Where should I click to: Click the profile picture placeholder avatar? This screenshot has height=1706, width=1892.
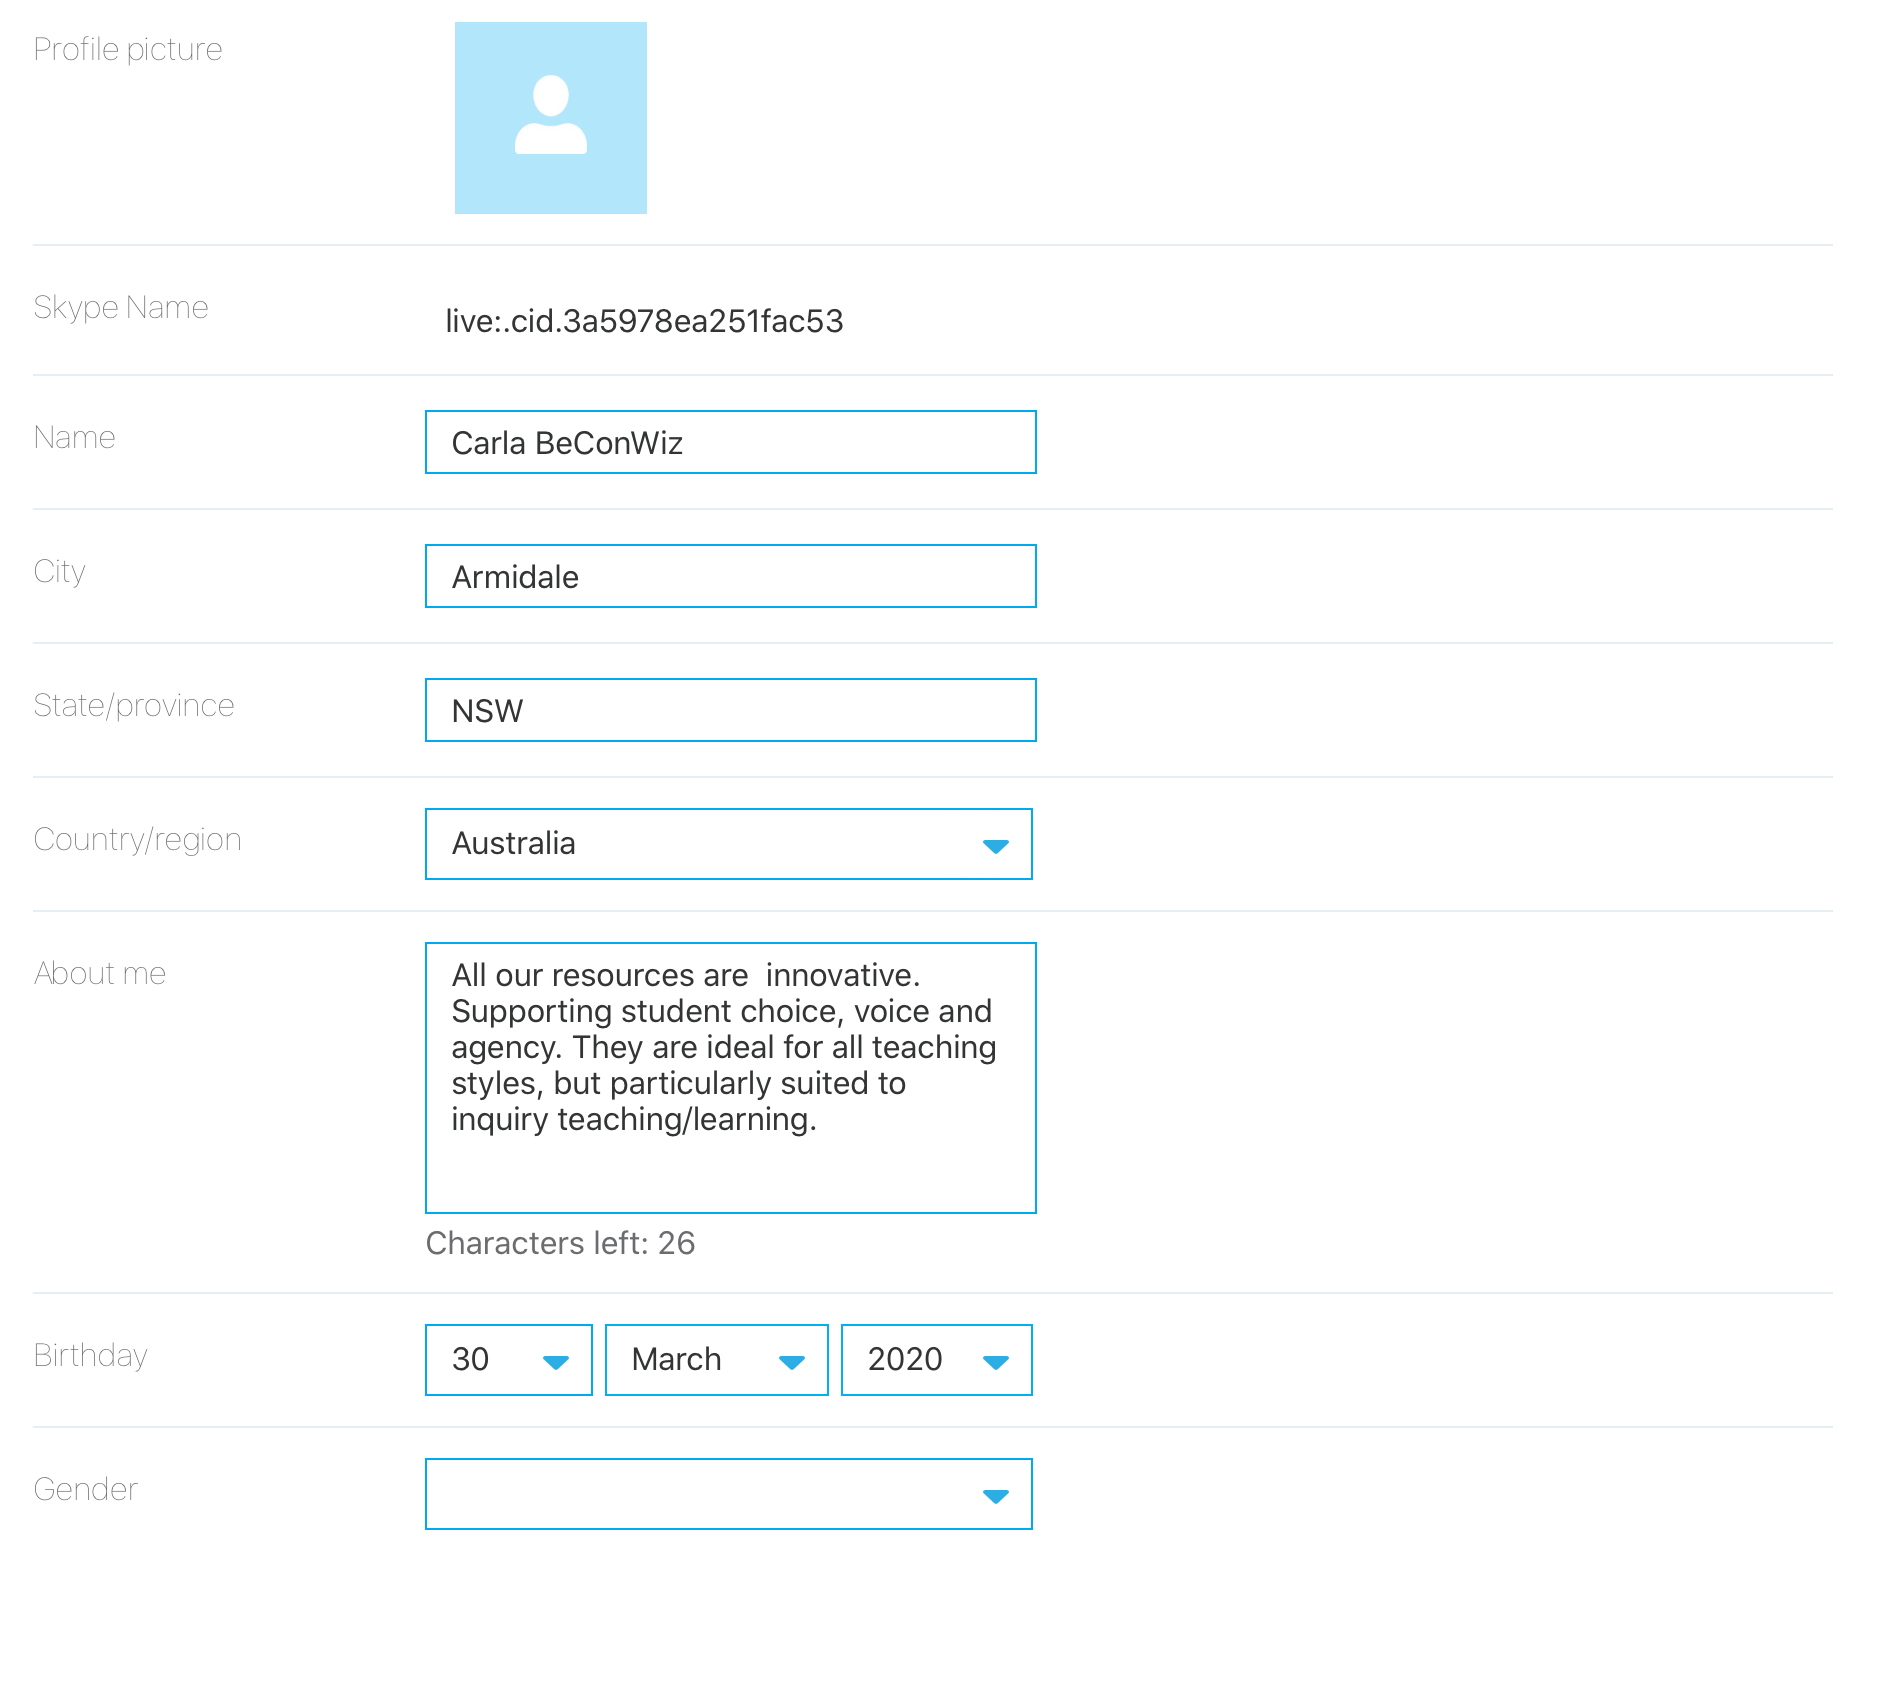point(550,118)
